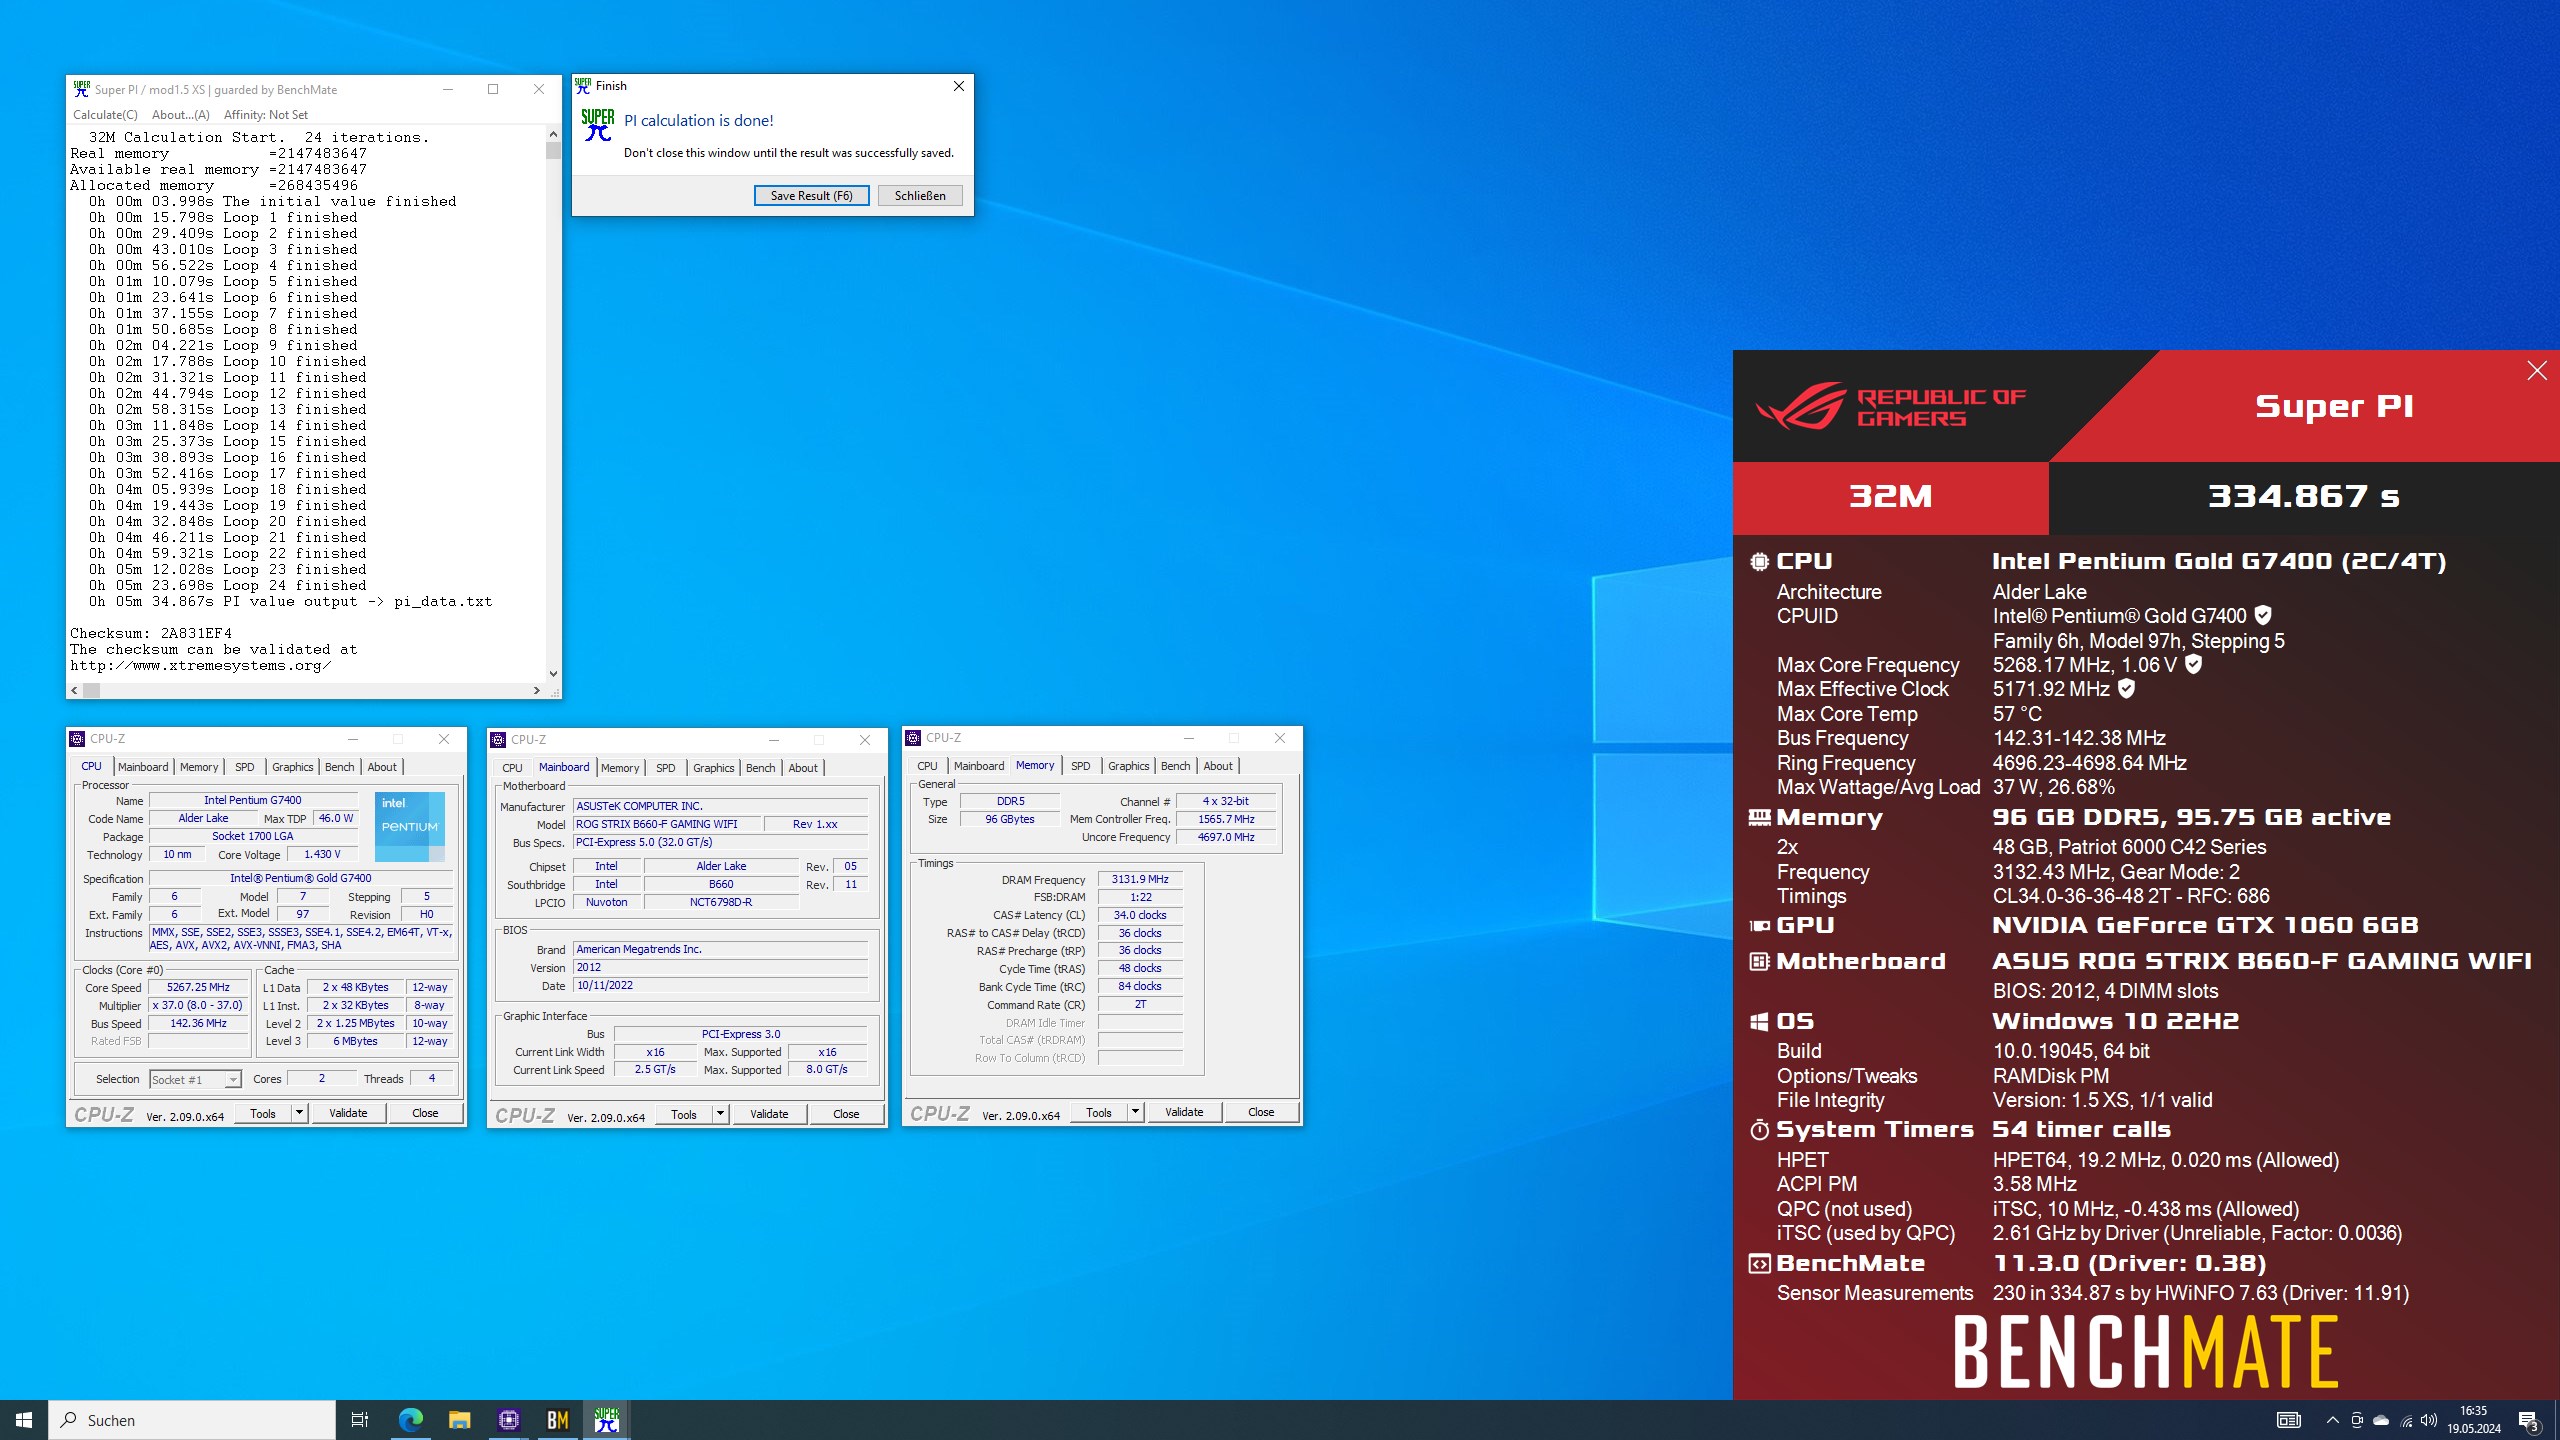Open the Calculate(C) menu in Super PI
The width and height of the screenshot is (2560, 1440).
pos(105,115)
